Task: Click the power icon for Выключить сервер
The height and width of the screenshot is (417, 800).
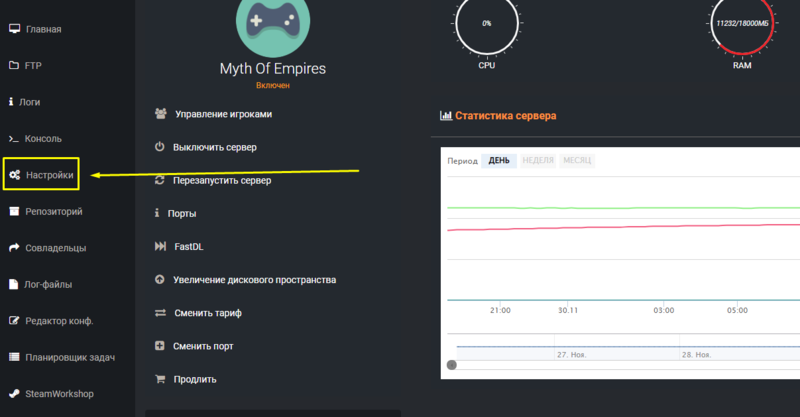Action: tap(159, 147)
